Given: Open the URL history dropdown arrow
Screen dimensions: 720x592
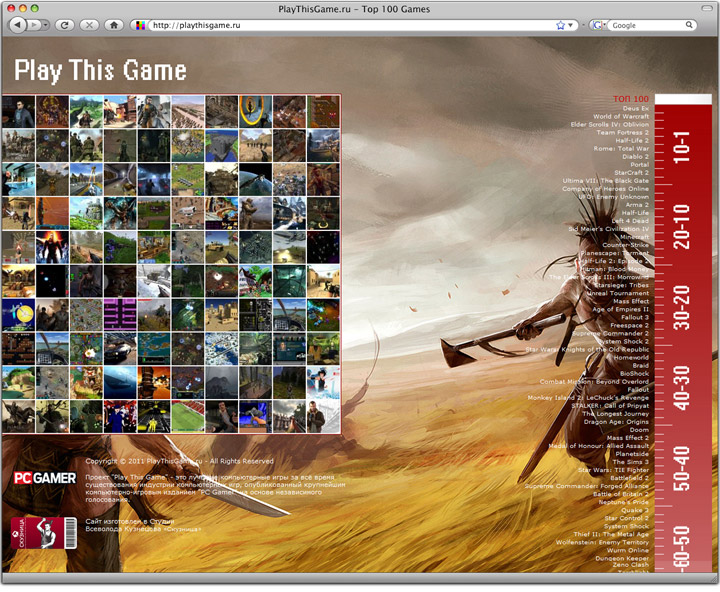Looking at the screenshot, I should tap(571, 25).
